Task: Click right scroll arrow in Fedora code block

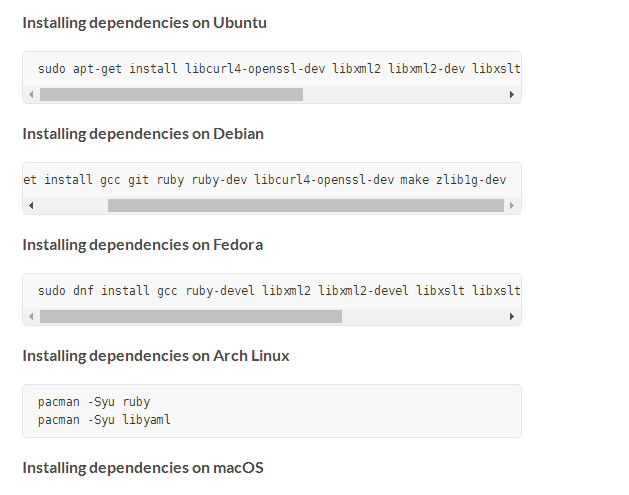Action: point(512,316)
